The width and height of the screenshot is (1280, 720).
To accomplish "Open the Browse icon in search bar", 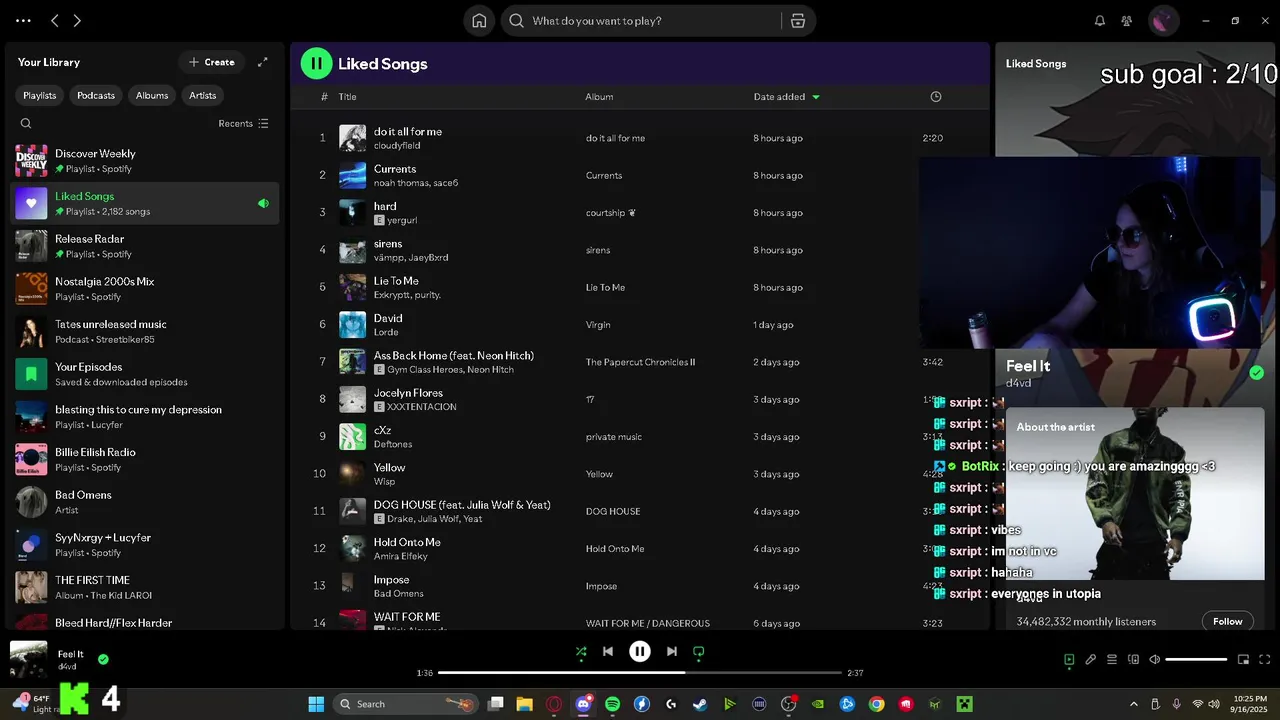I will pyautogui.click(x=797, y=21).
